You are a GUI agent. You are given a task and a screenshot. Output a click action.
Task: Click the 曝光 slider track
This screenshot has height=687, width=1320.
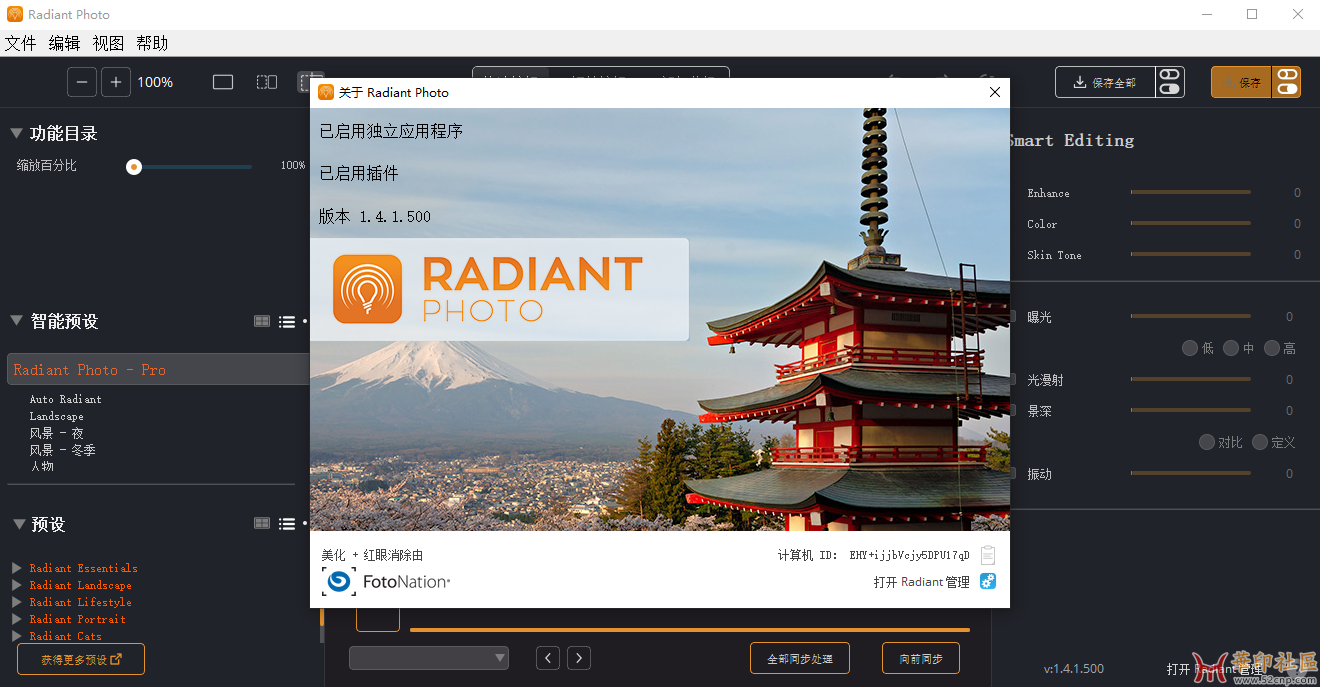pos(1190,316)
